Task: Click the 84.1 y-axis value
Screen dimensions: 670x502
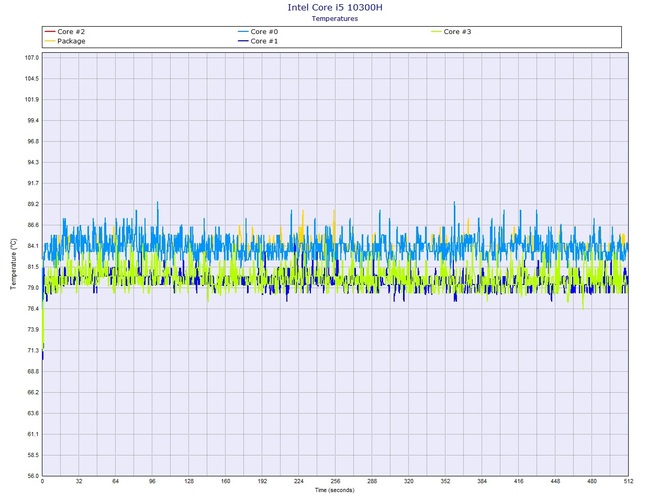Action: click(x=33, y=246)
